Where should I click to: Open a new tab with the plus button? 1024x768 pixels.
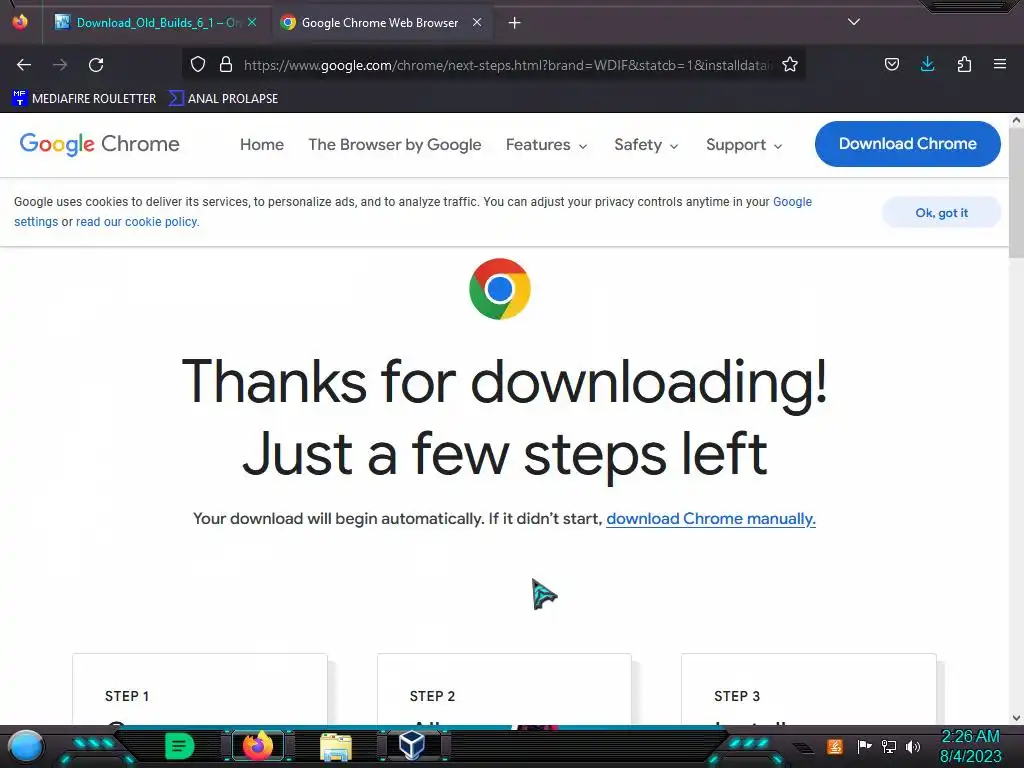click(515, 23)
